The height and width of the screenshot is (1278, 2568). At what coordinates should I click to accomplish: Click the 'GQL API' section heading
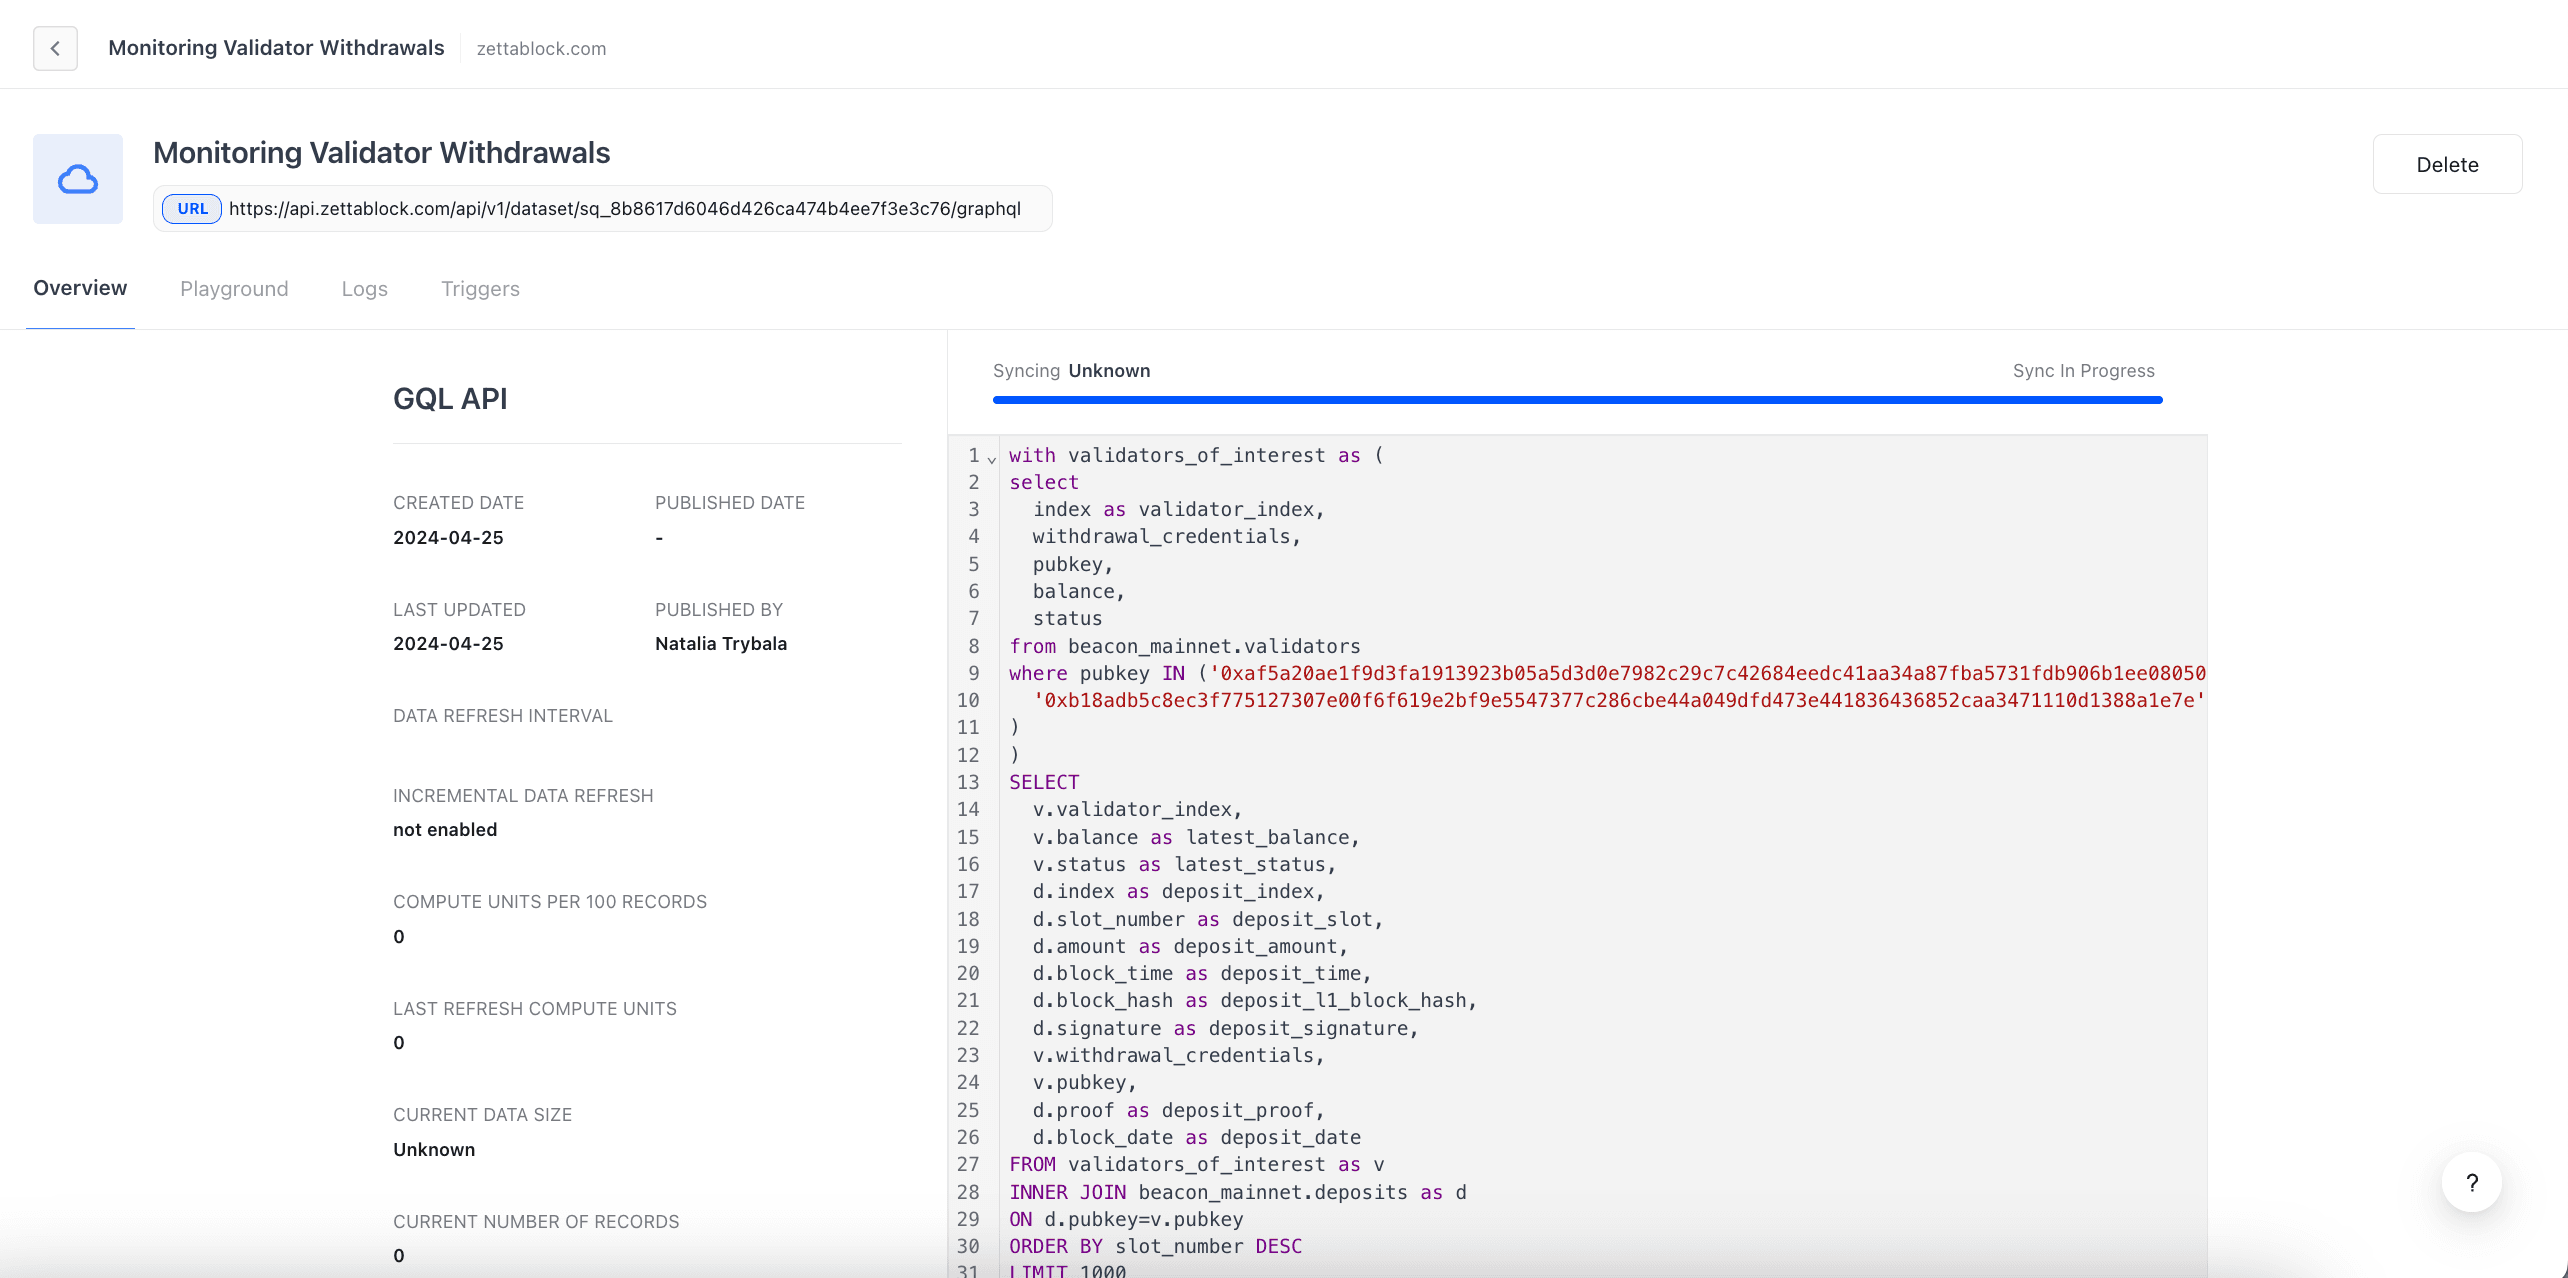450,399
